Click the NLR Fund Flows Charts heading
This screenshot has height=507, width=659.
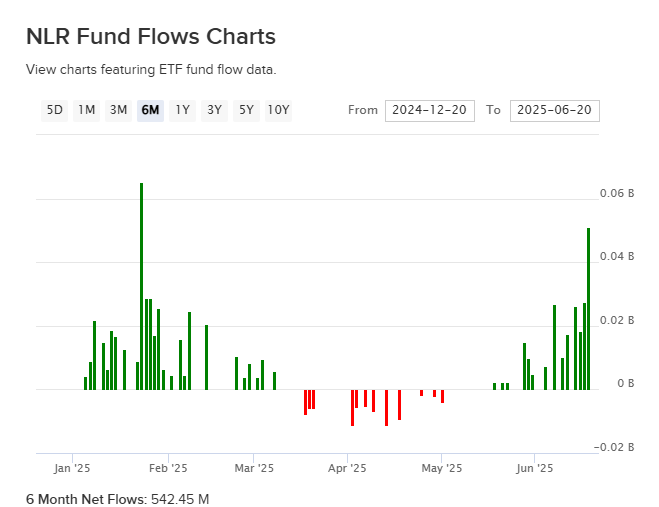(x=150, y=37)
